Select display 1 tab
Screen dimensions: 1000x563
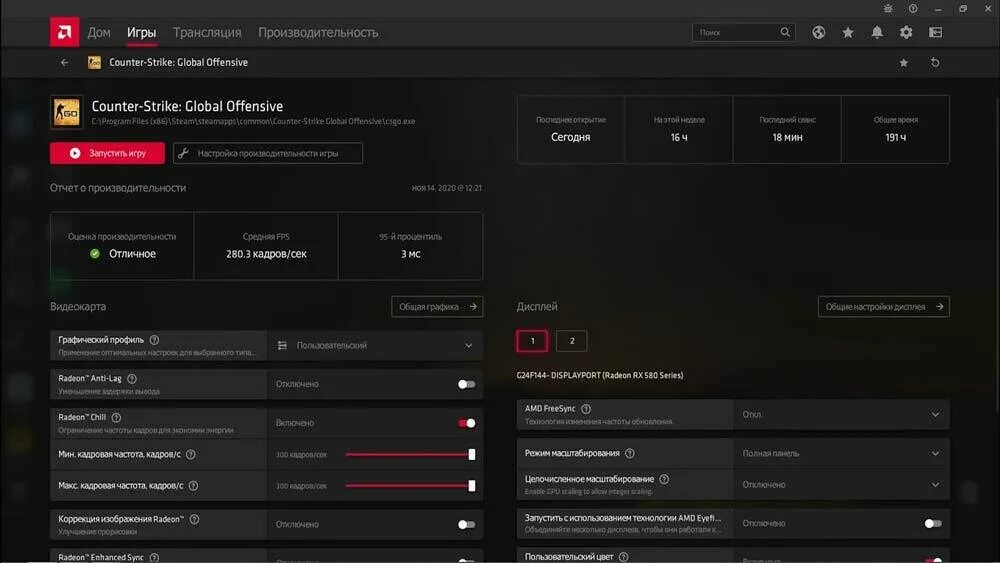533,341
